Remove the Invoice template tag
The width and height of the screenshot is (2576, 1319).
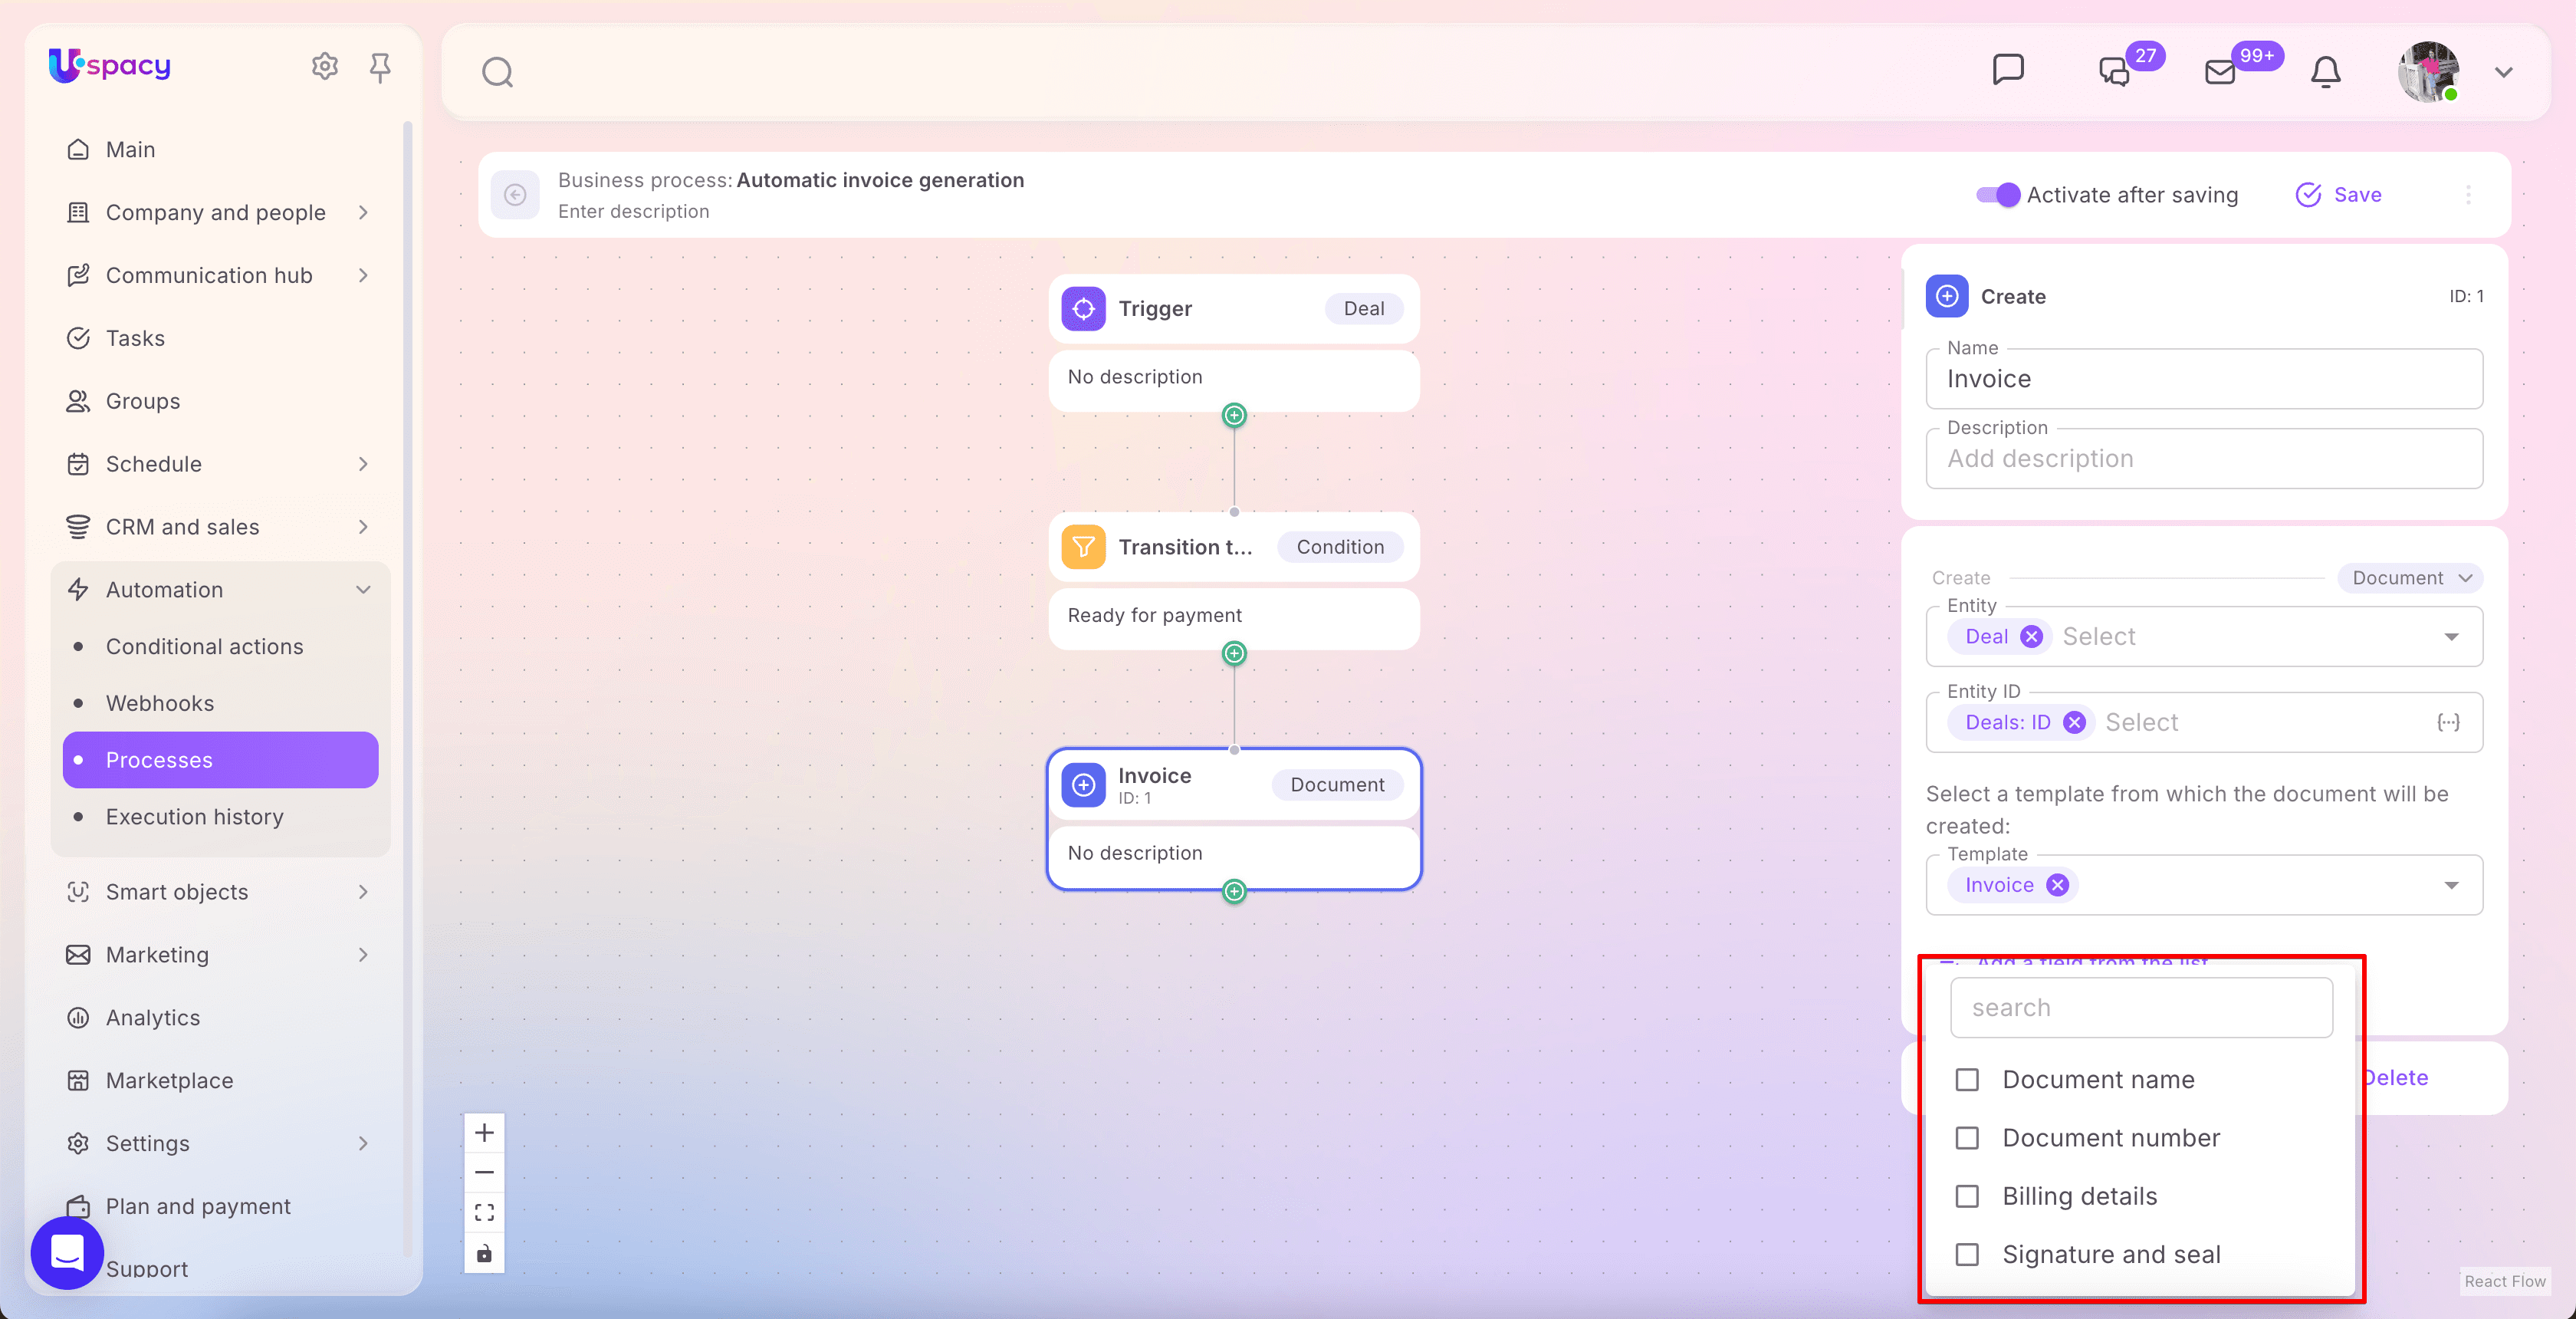click(x=2057, y=885)
